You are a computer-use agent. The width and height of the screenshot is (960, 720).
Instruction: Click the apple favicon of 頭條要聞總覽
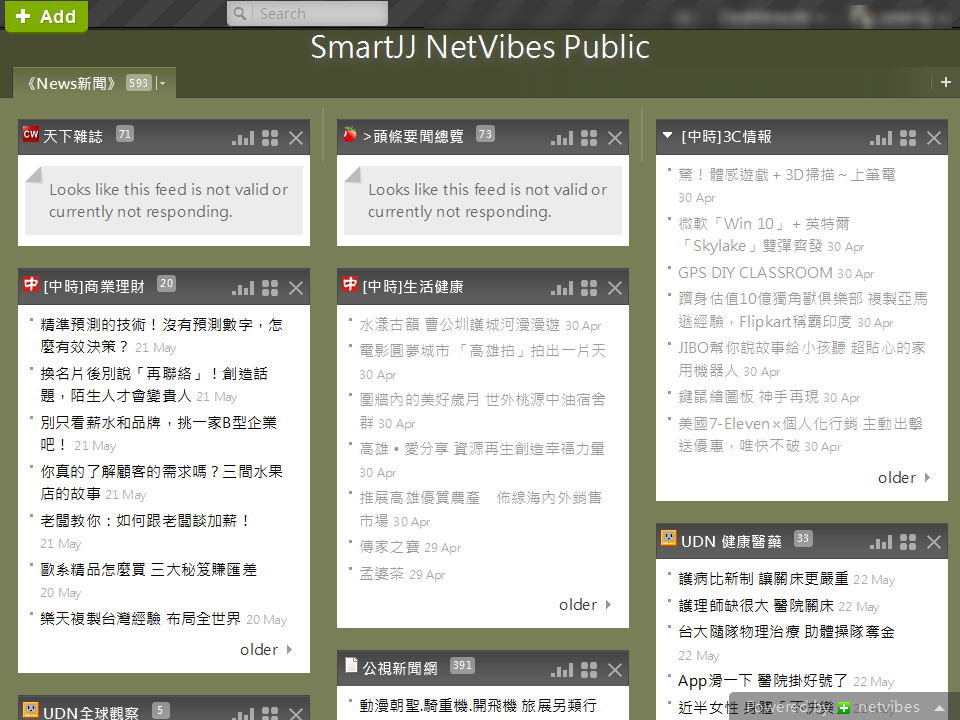coord(350,134)
